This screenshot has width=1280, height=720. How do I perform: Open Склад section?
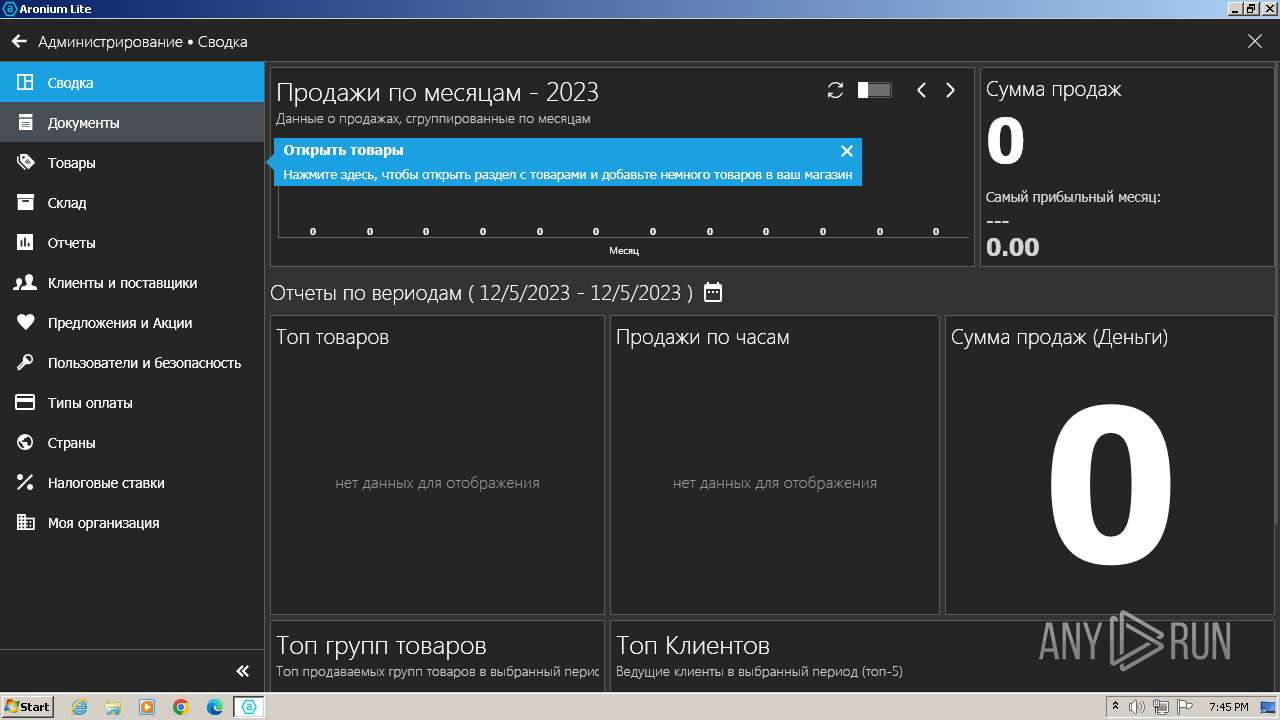(132, 203)
